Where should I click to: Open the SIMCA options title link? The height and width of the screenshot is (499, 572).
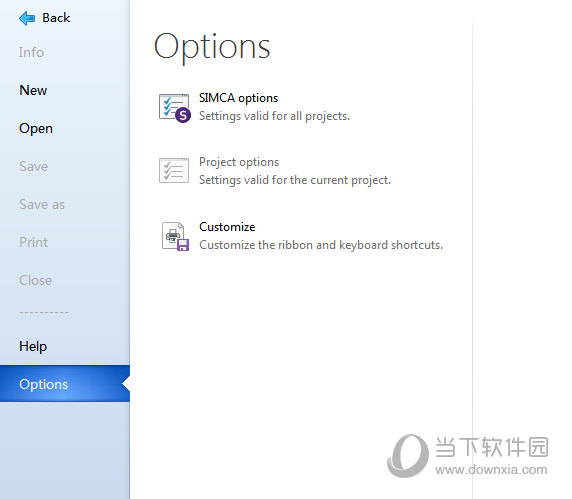[x=238, y=98]
